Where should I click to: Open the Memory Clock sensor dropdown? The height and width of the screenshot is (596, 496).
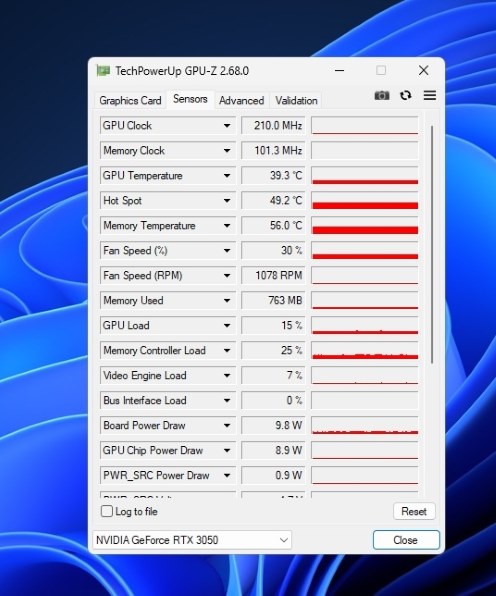[227, 151]
